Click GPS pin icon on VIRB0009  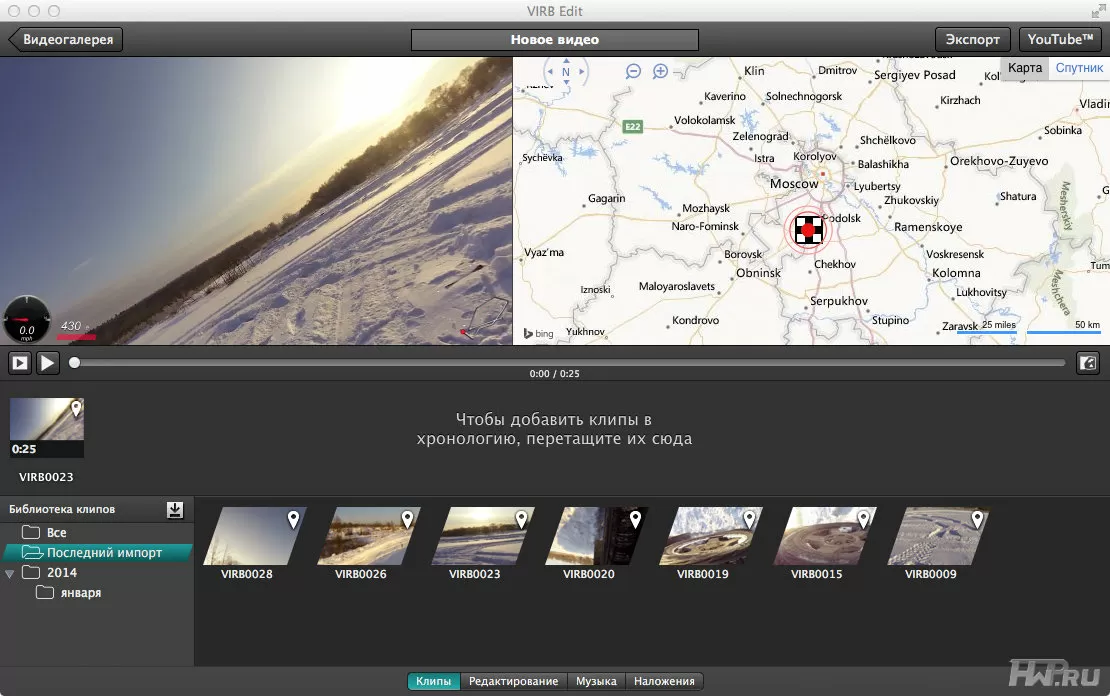click(x=977, y=520)
